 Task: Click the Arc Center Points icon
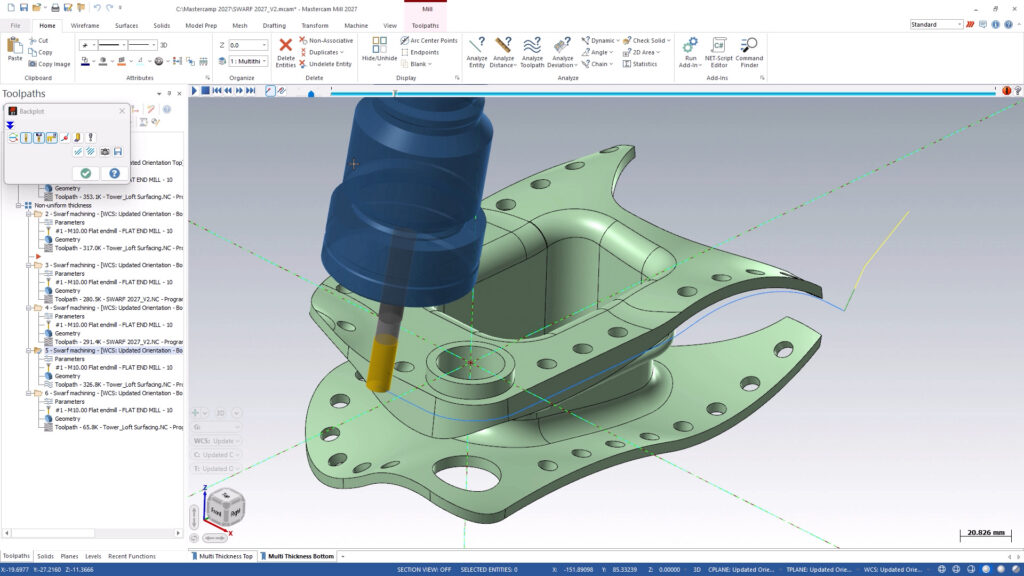[x=405, y=40]
